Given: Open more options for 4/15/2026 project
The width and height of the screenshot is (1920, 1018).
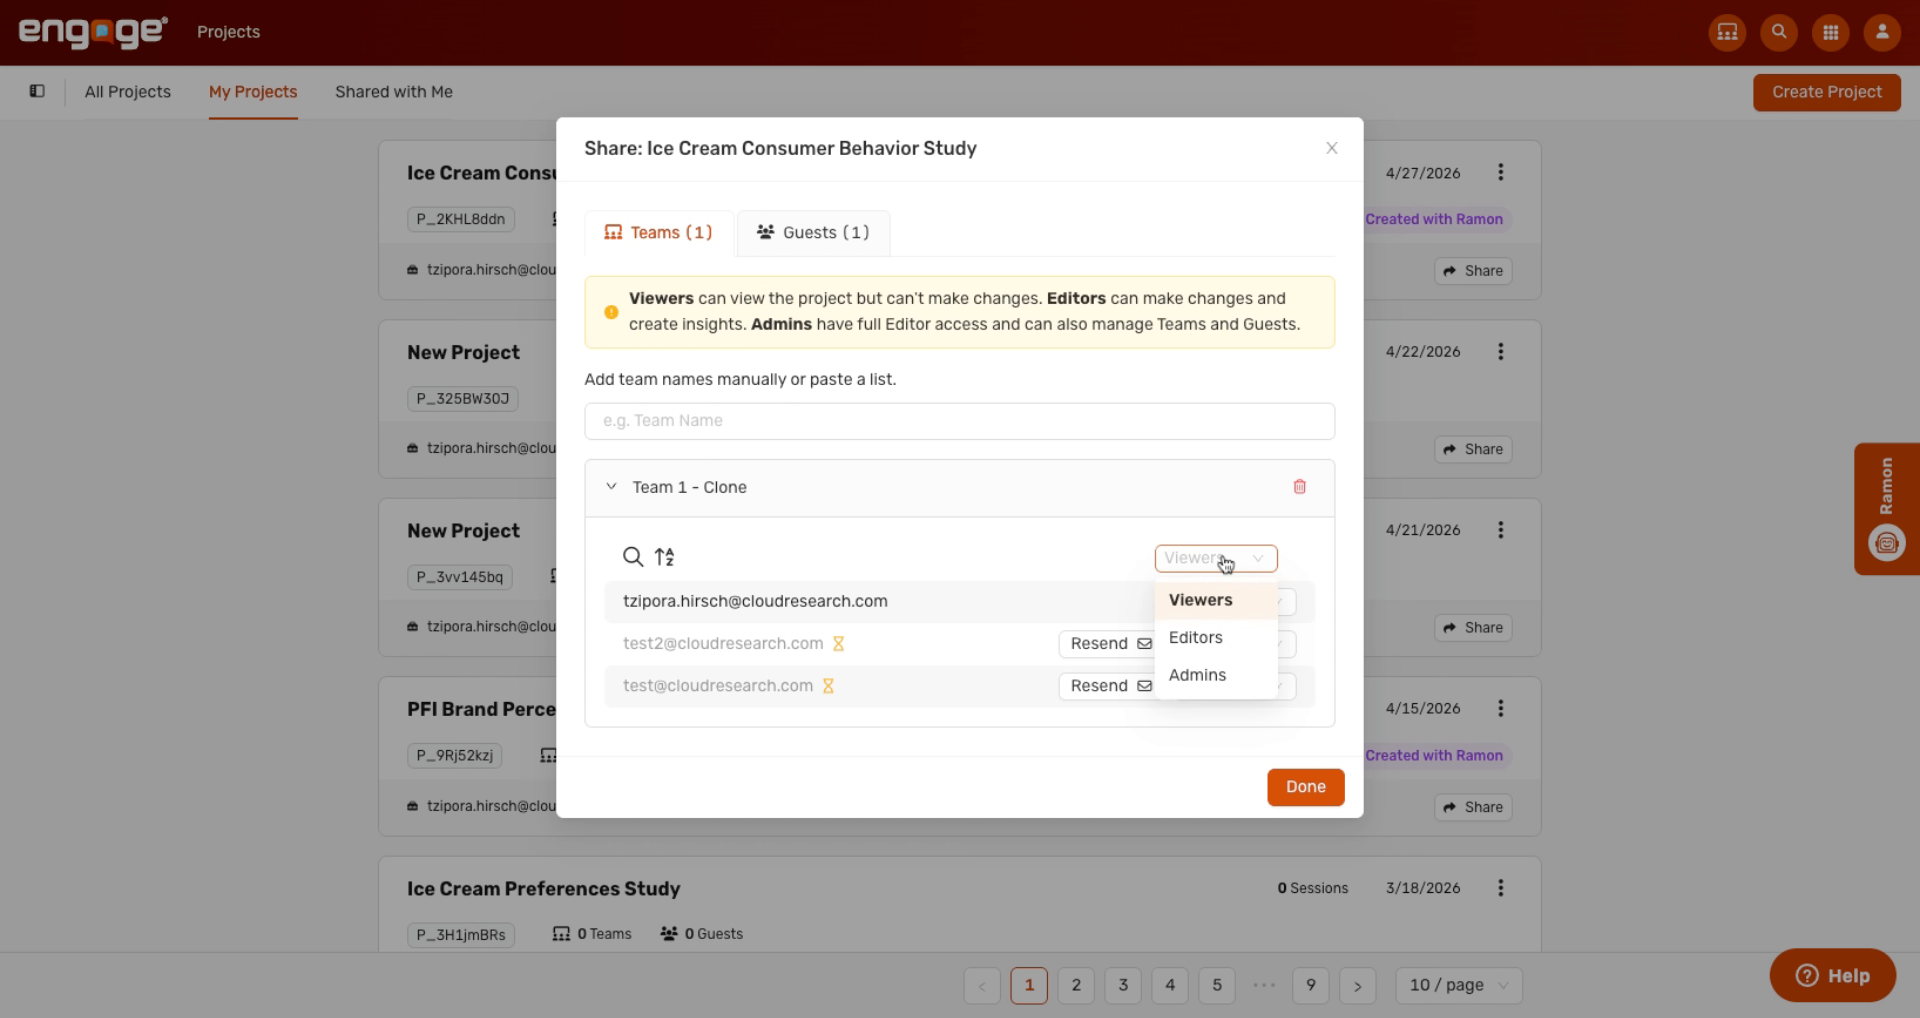Looking at the screenshot, I should [x=1500, y=708].
